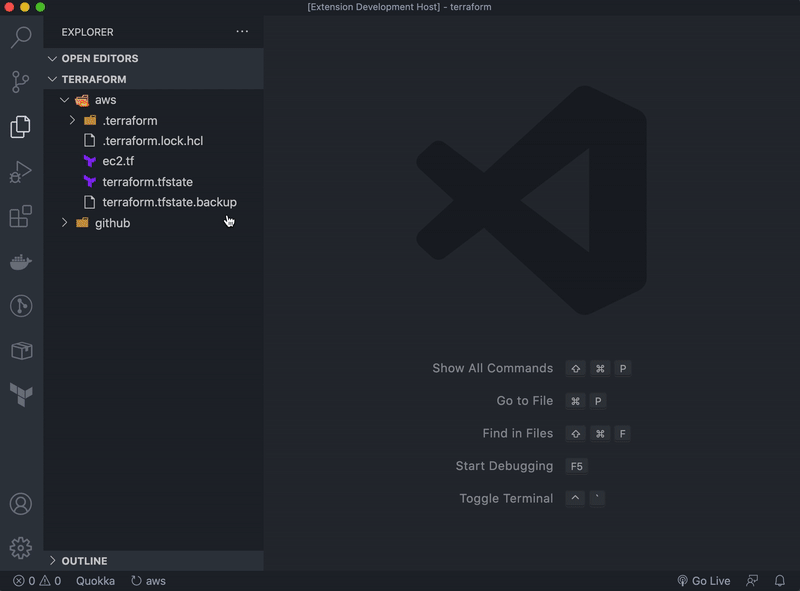Click the Toggle Terminal hint
The width and height of the screenshot is (800, 591).
click(506, 499)
